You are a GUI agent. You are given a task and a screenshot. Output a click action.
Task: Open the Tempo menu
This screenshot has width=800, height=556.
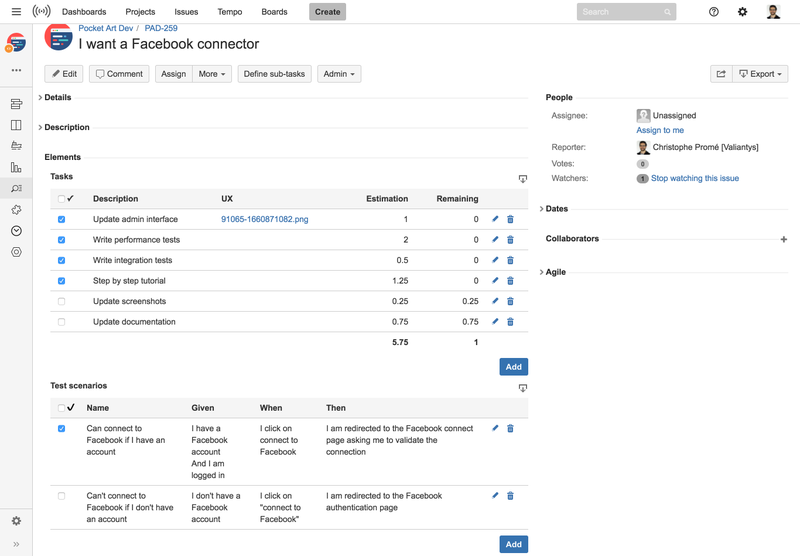point(229,12)
